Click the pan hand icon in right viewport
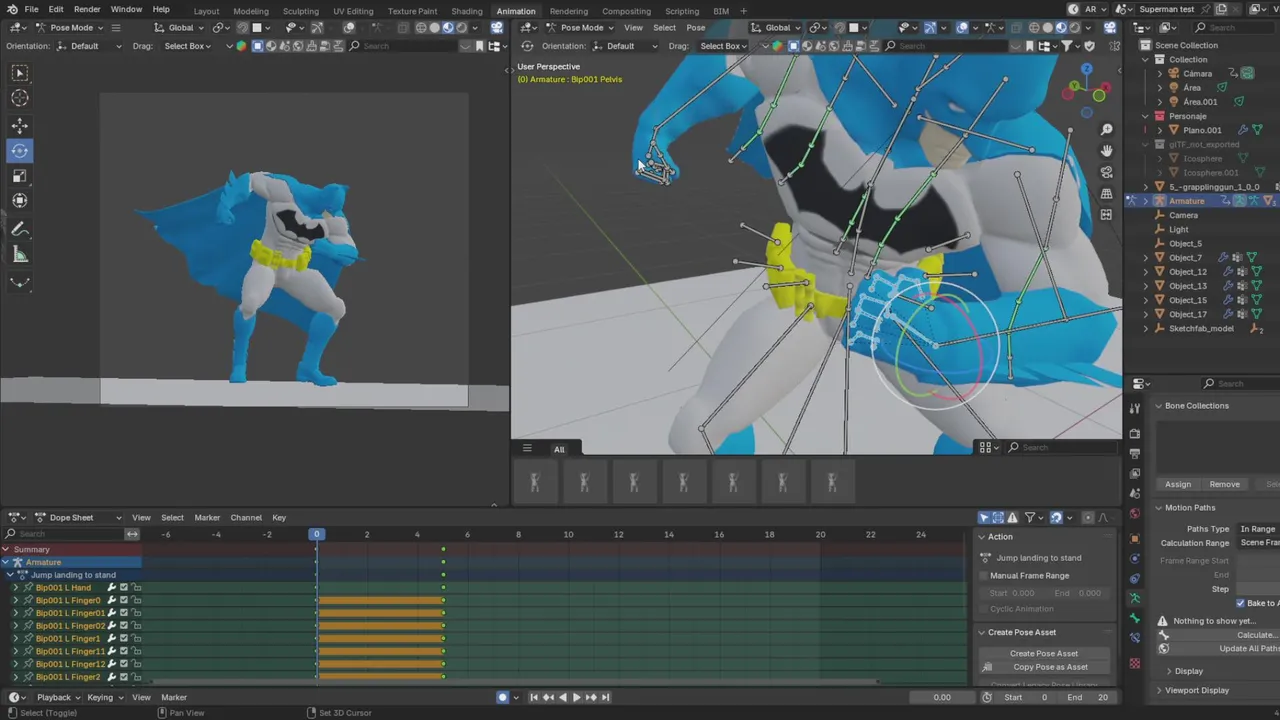This screenshot has height=720, width=1280. point(1106,151)
